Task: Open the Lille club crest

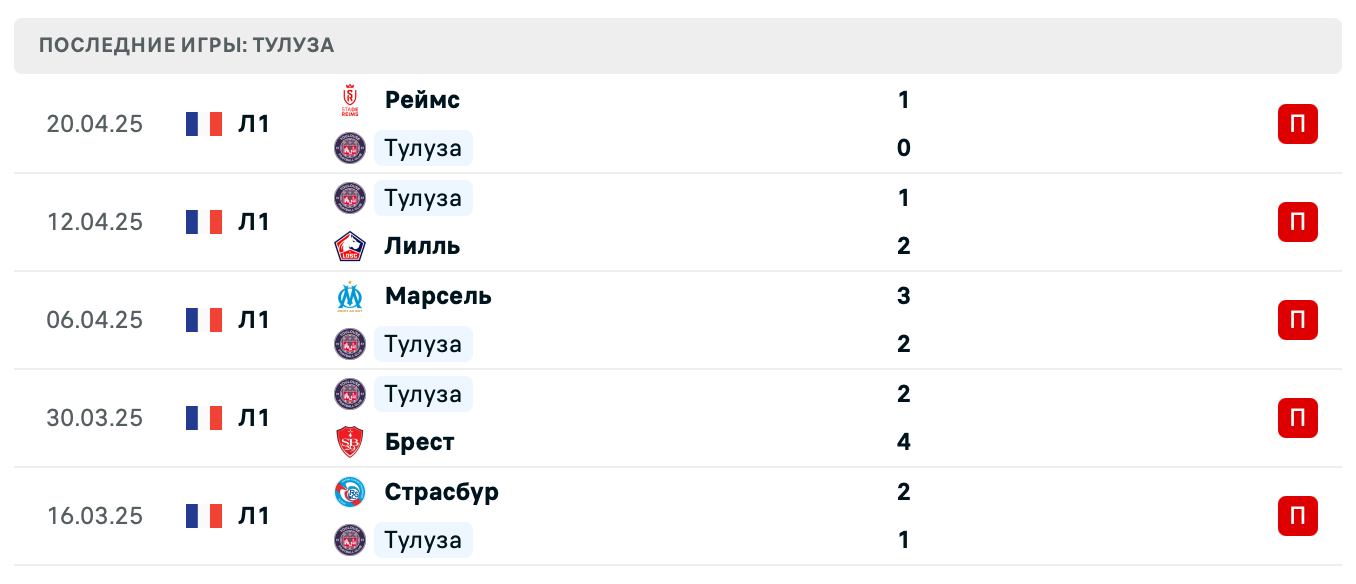Action: 349,246
